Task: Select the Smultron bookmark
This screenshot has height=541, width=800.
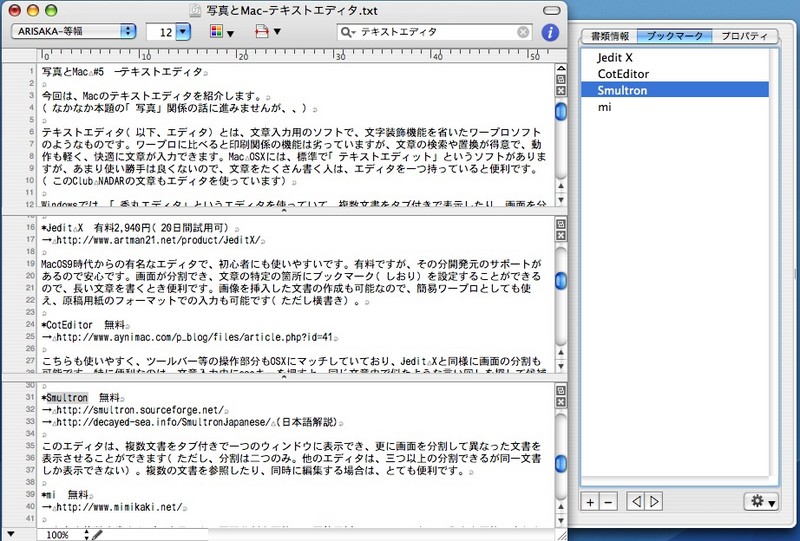Action: 674,90
